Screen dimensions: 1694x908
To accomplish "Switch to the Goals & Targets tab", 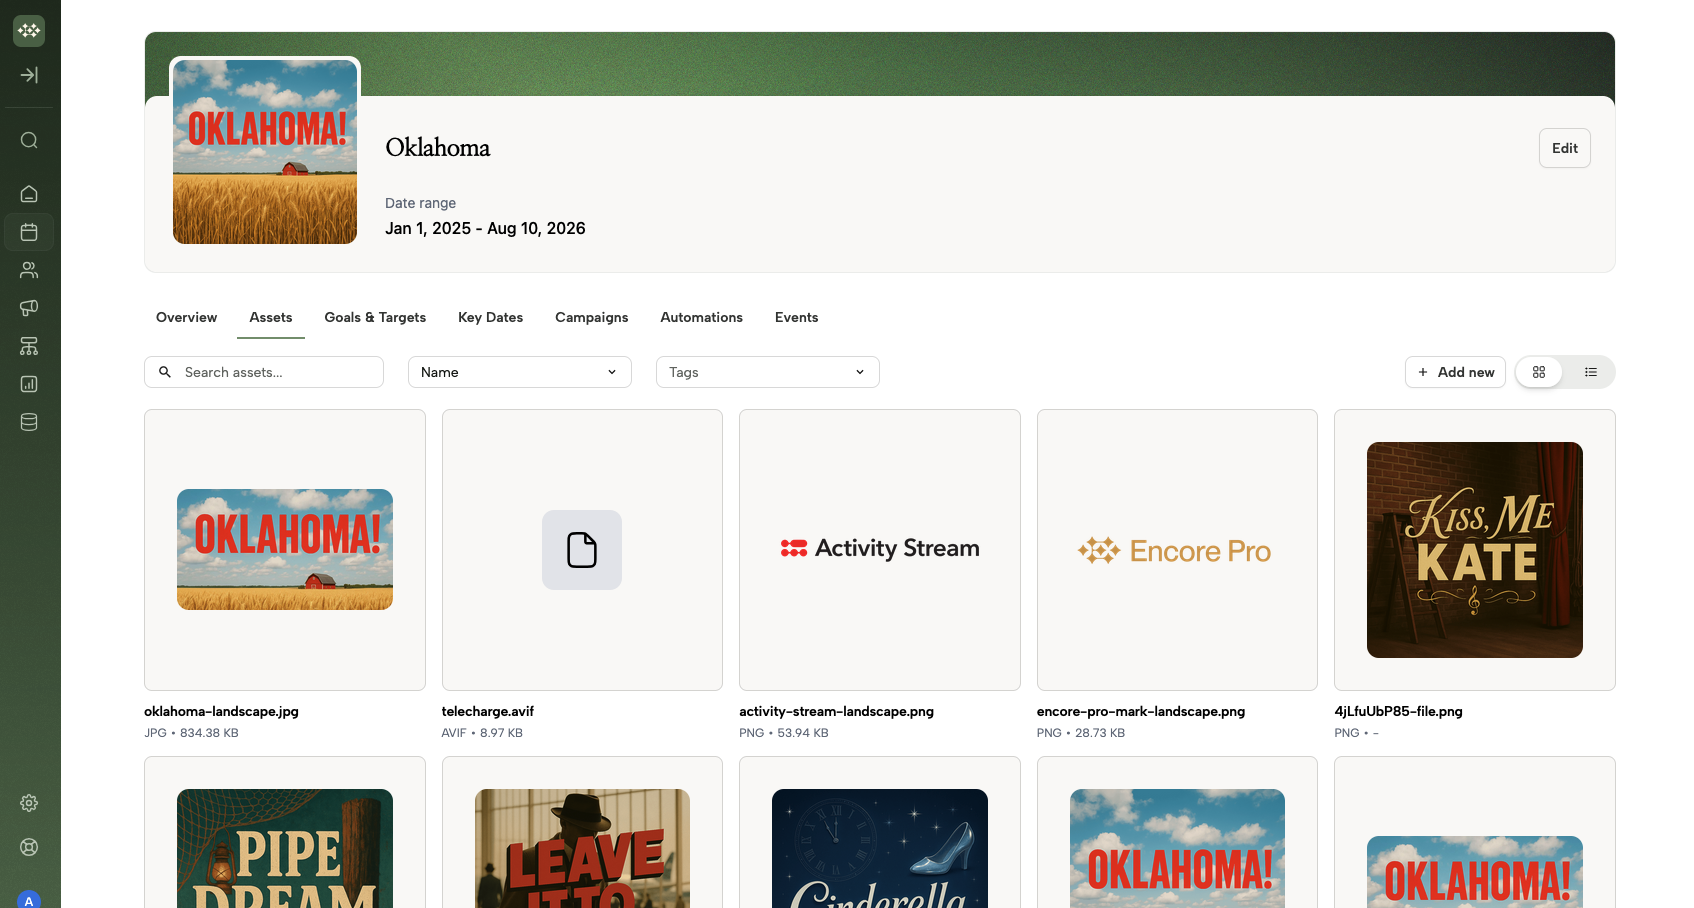I will click(x=375, y=317).
